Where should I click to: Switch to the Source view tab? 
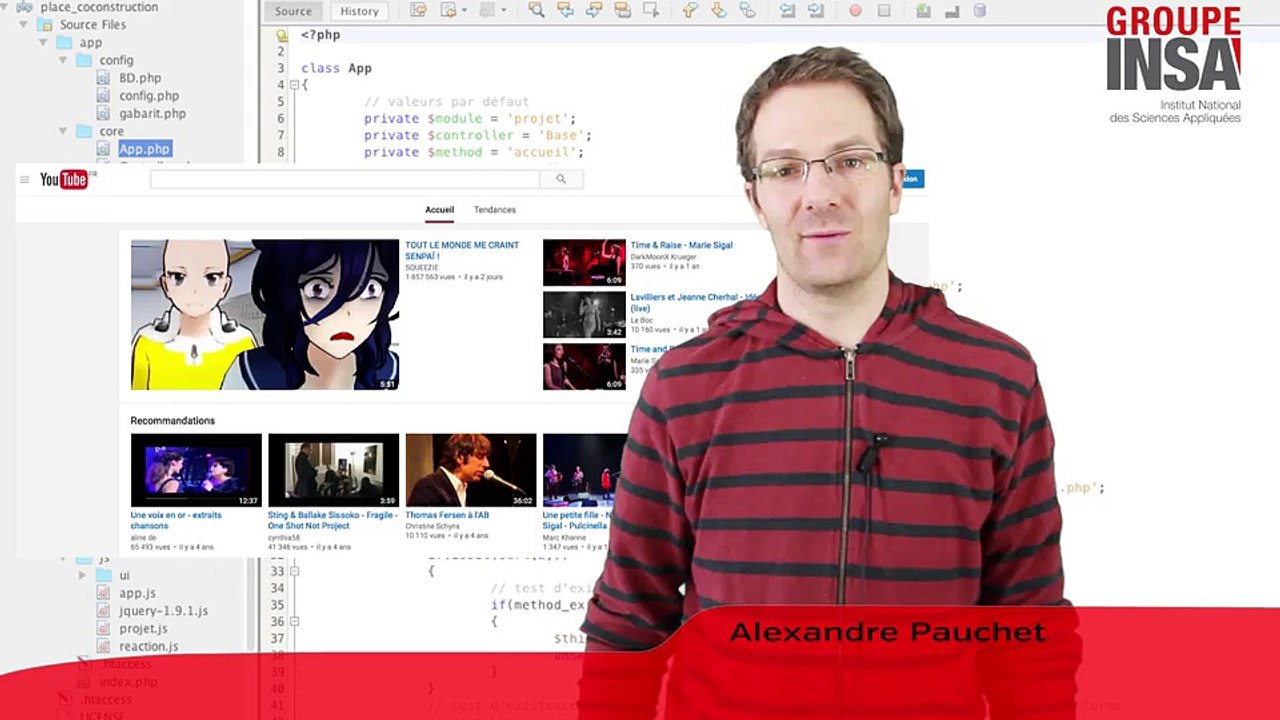coord(293,11)
